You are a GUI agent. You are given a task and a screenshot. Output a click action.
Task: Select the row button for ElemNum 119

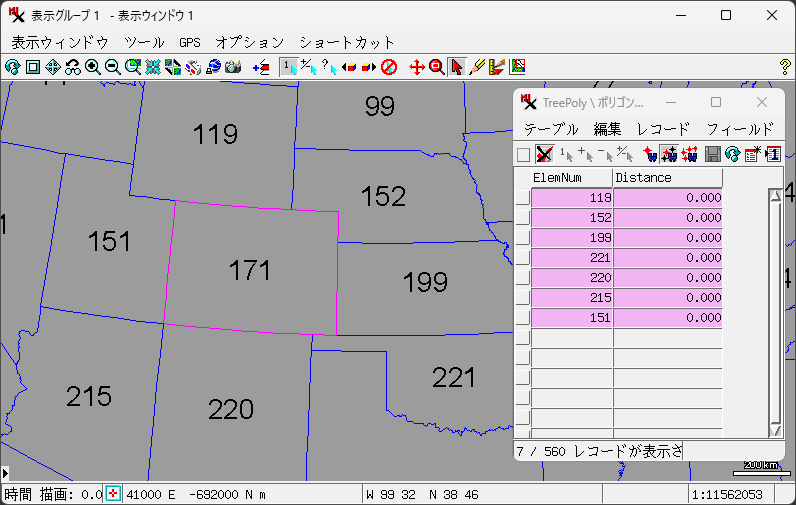point(522,198)
